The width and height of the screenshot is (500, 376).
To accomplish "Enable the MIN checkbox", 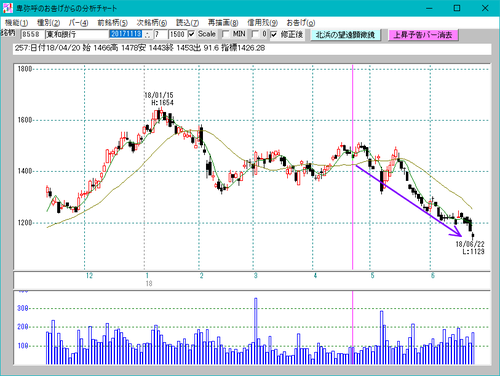I will (226, 34).
